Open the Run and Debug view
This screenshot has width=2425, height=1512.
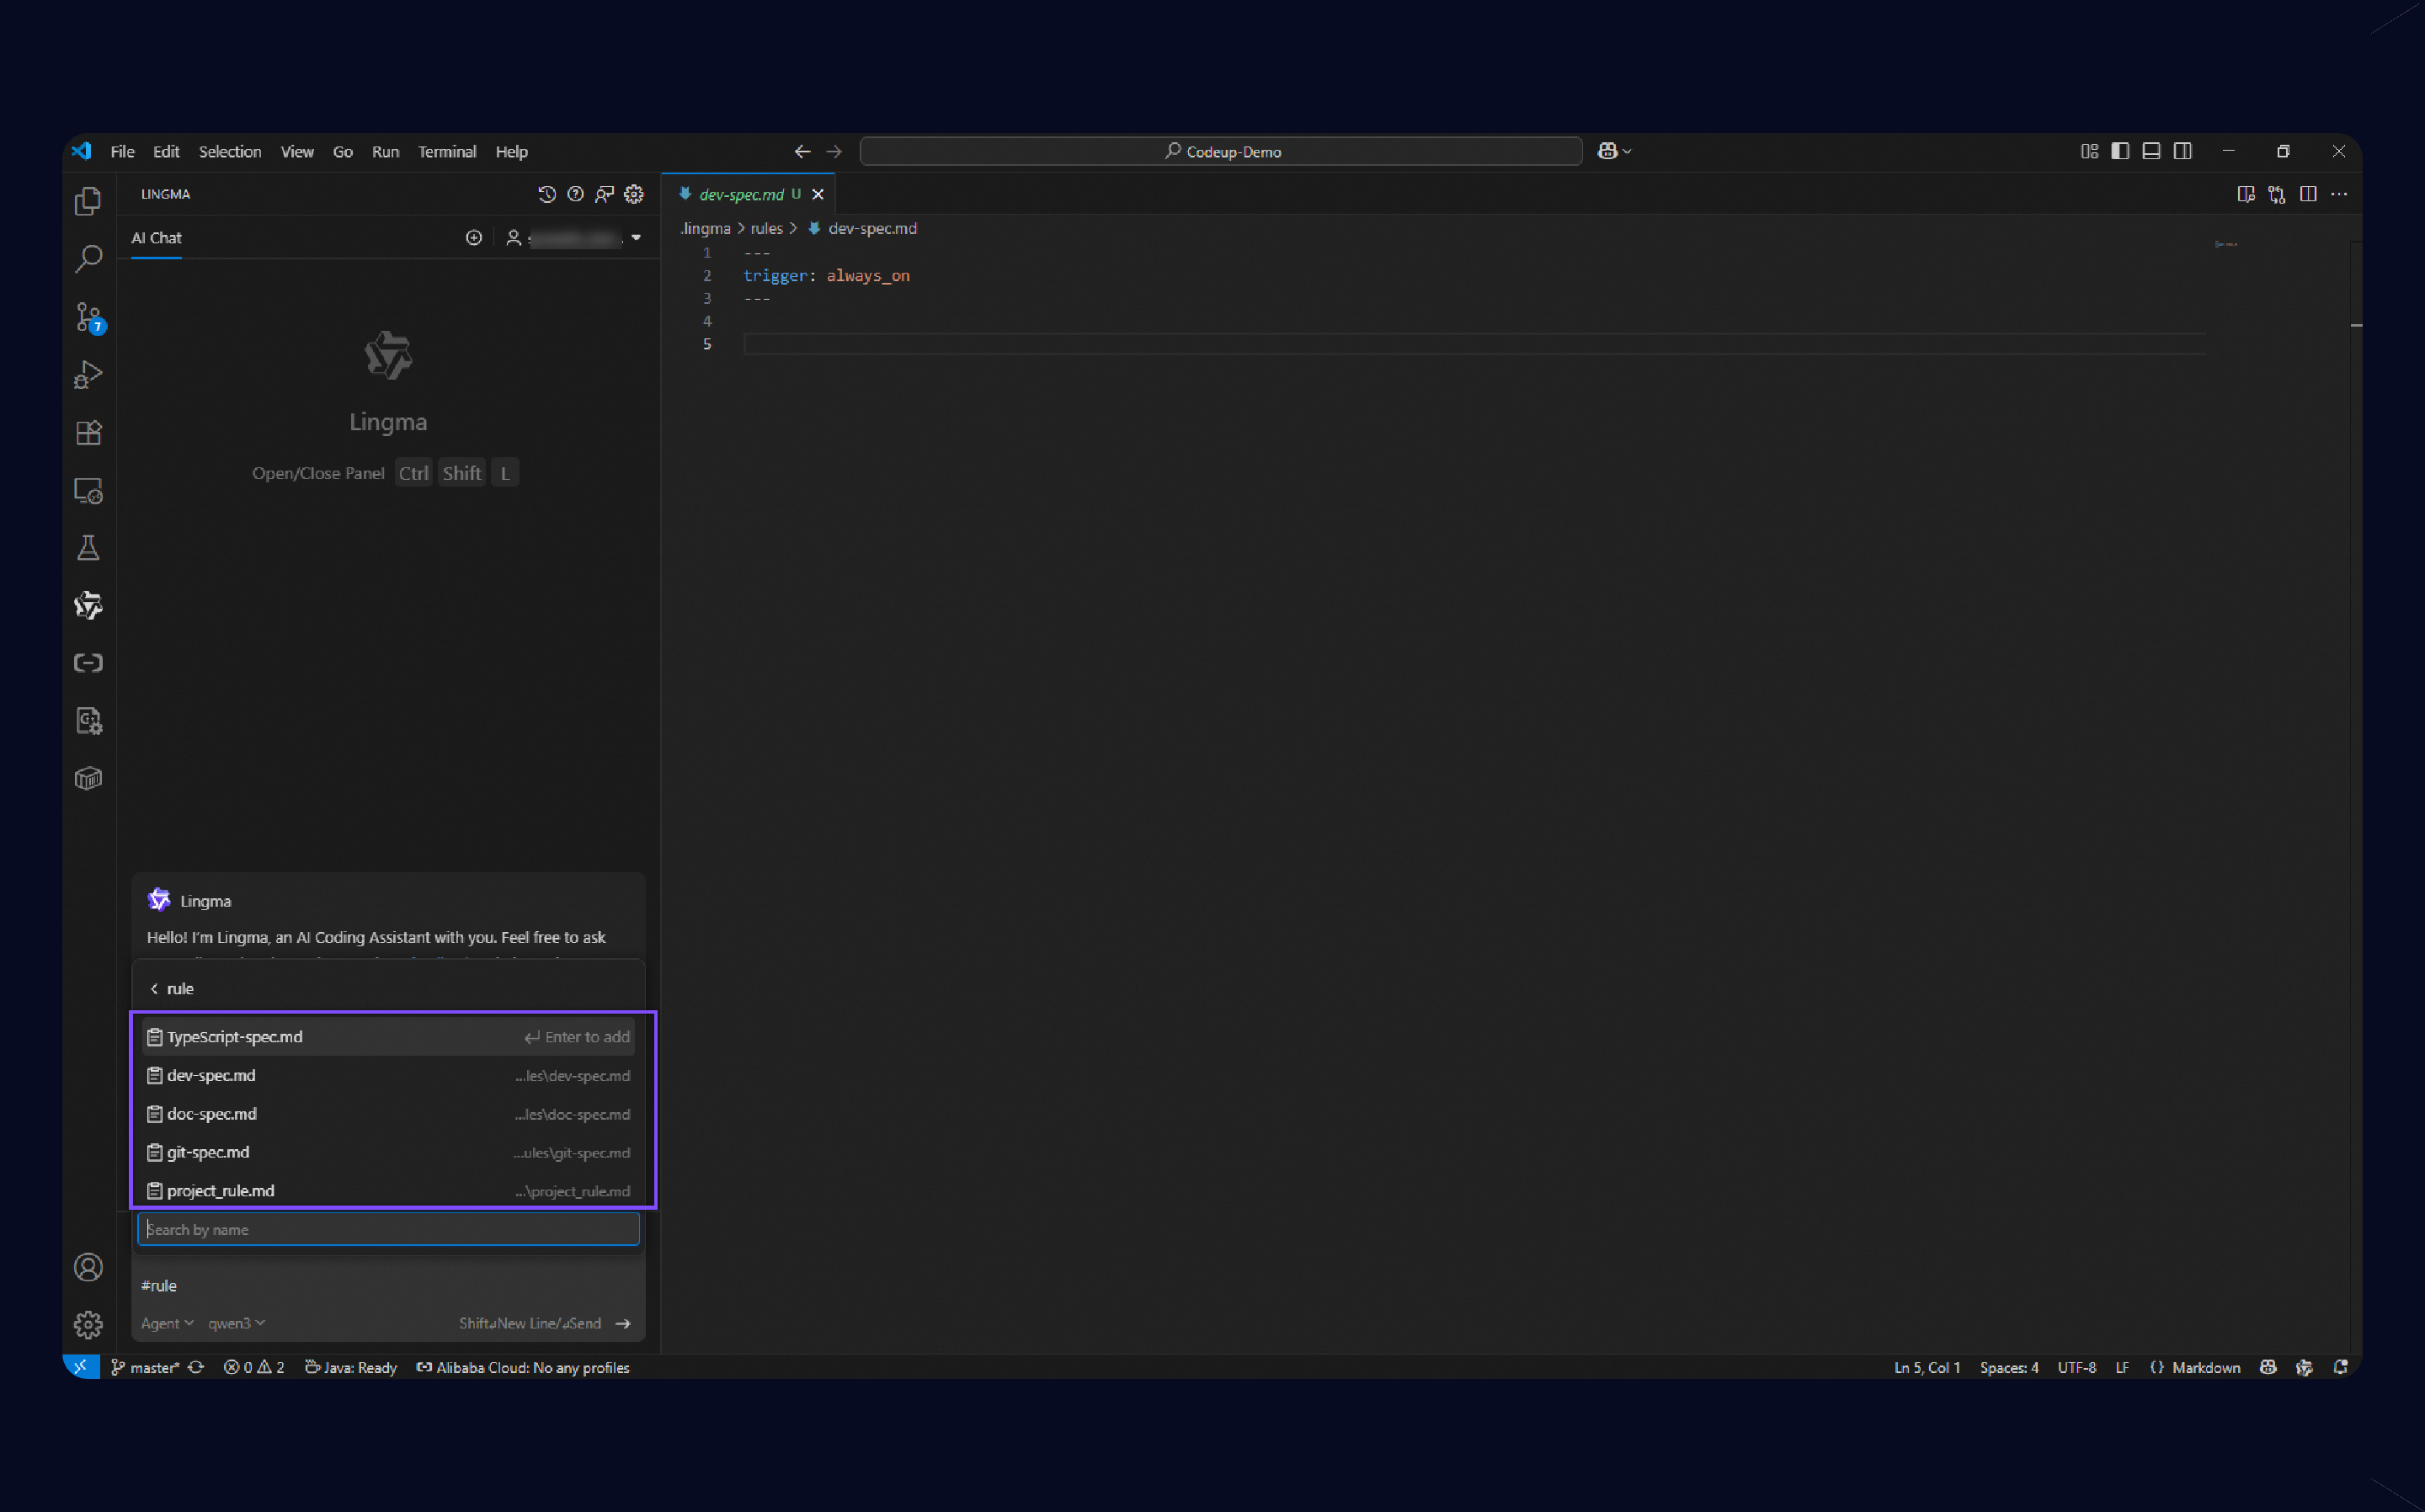88,375
